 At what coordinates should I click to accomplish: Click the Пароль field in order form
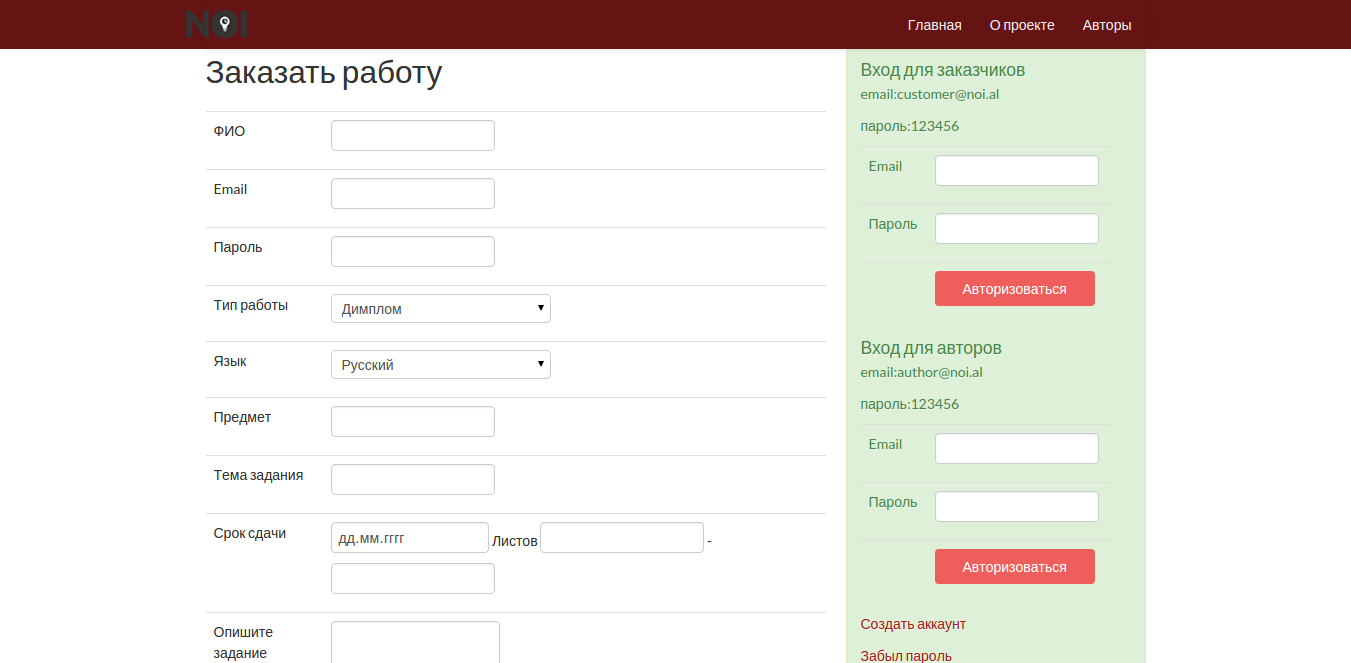[413, 251]
